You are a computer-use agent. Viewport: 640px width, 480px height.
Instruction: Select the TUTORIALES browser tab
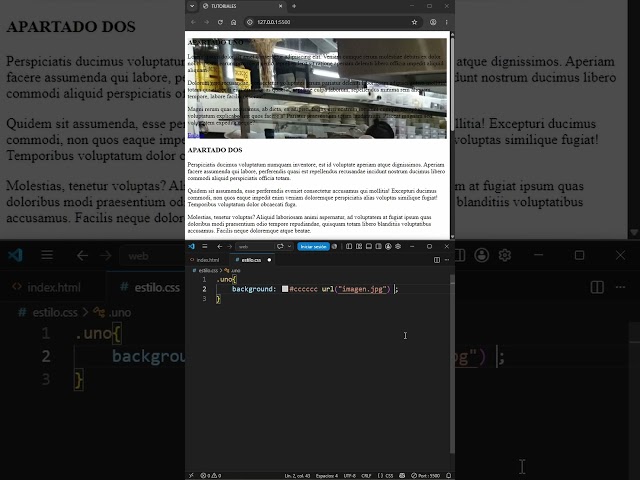(x=242, y=6)
